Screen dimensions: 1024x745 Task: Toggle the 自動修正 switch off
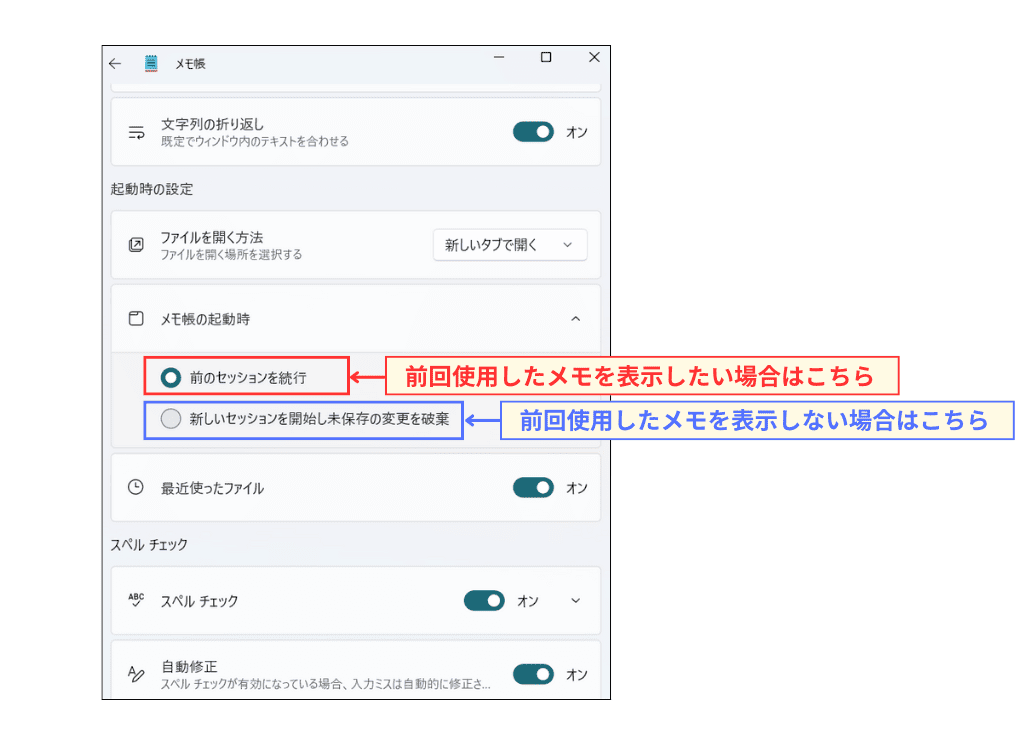coord(533,674)
